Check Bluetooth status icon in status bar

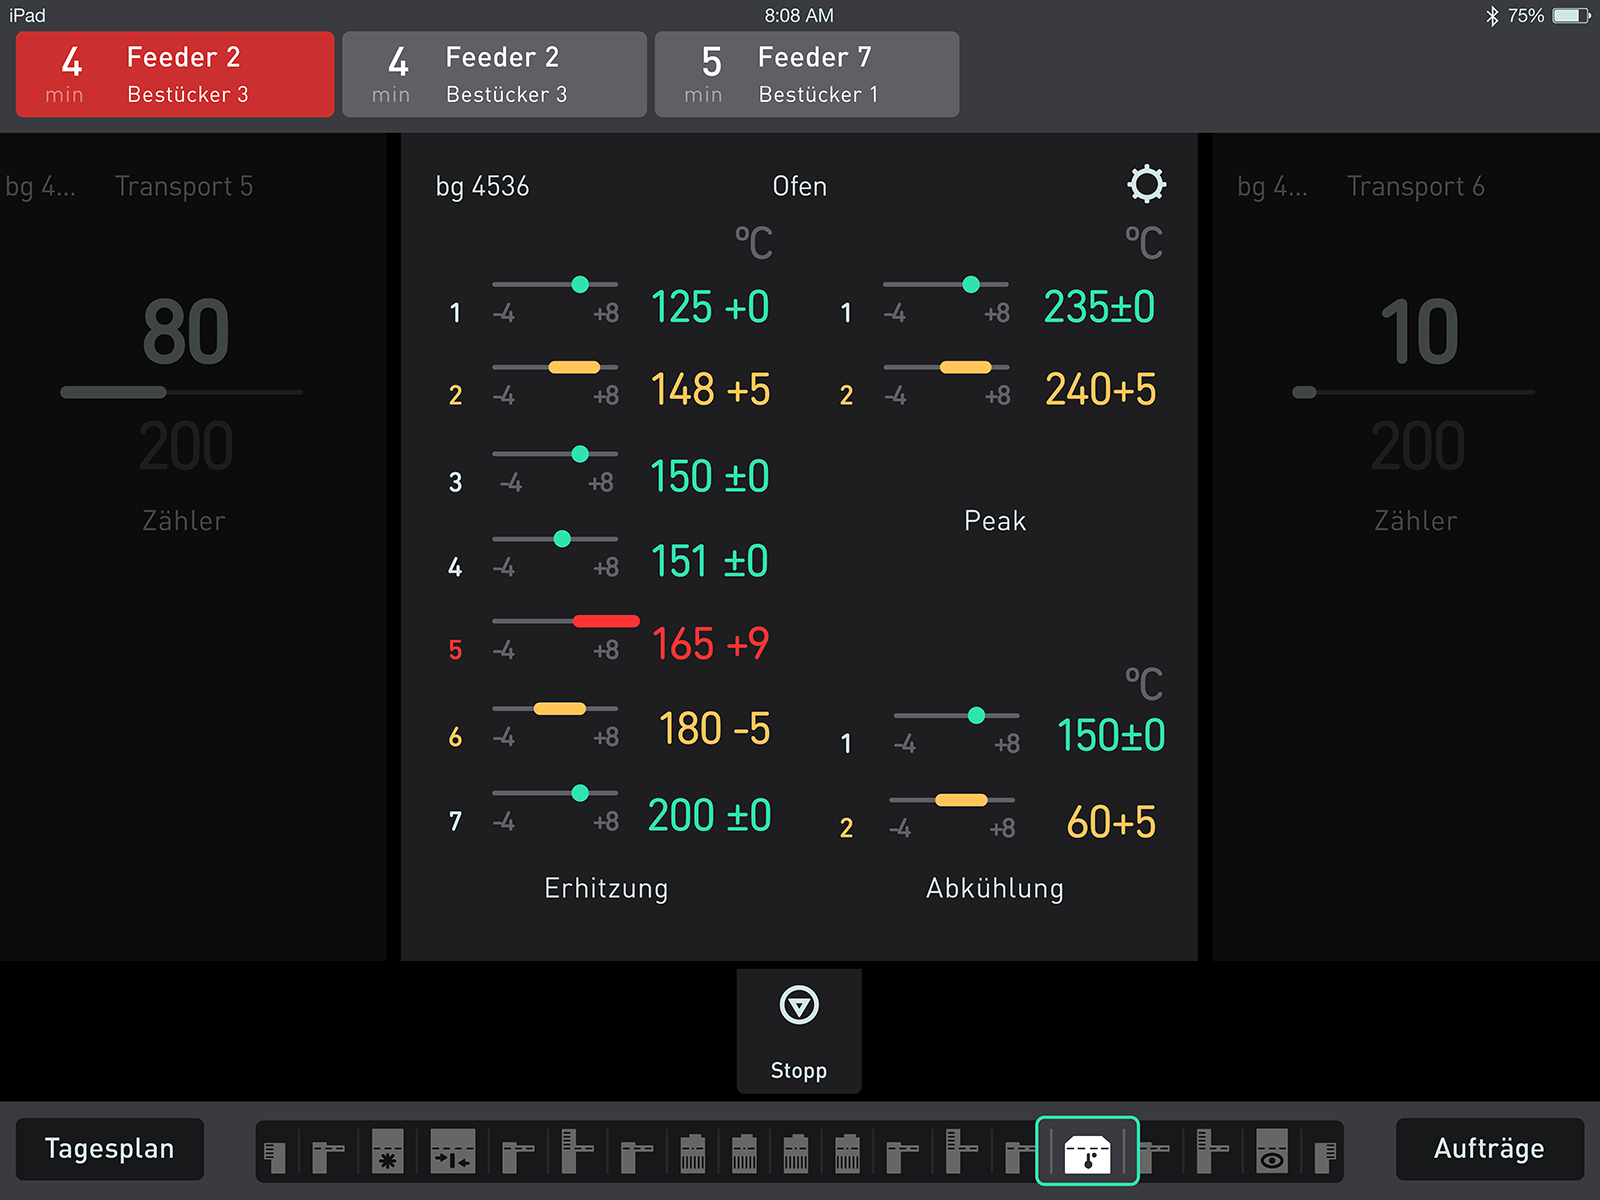coord(1492,16)
